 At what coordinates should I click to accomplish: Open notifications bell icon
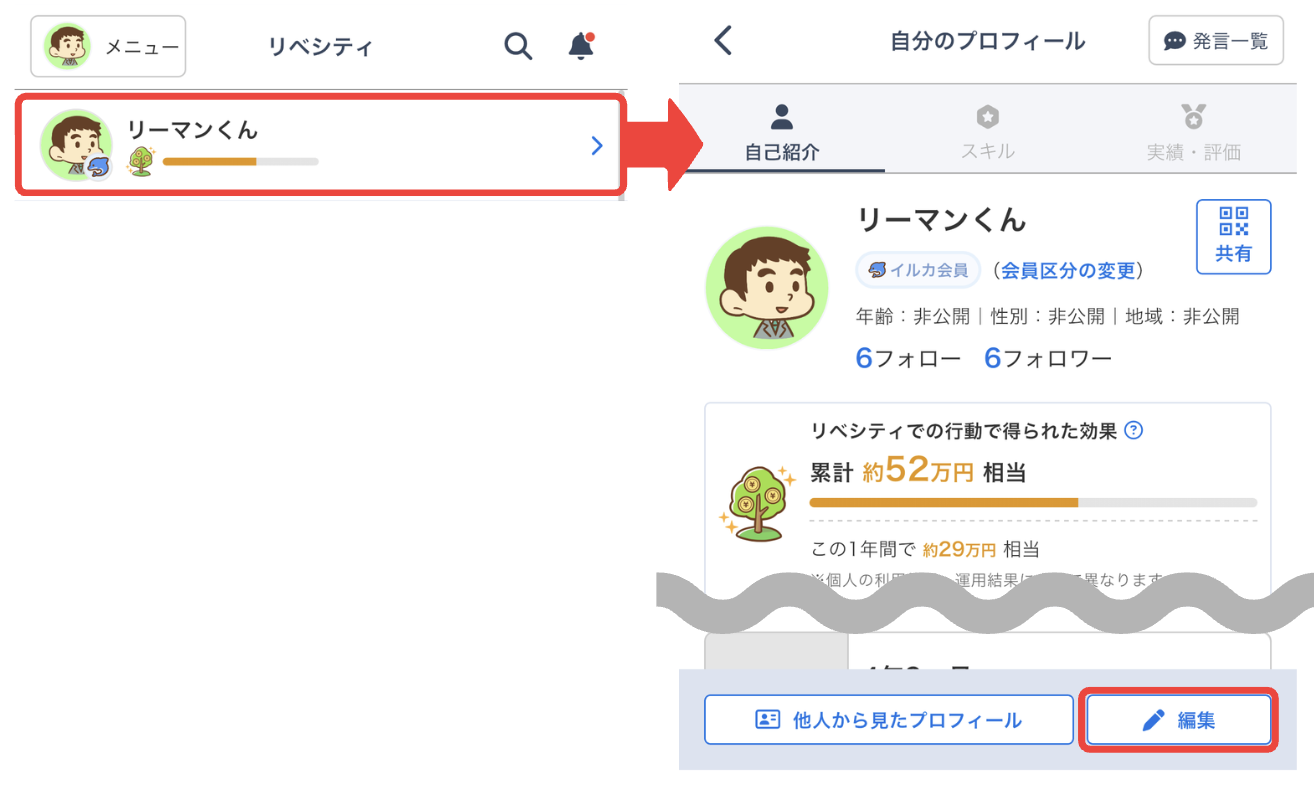click(x=581, y=46)
